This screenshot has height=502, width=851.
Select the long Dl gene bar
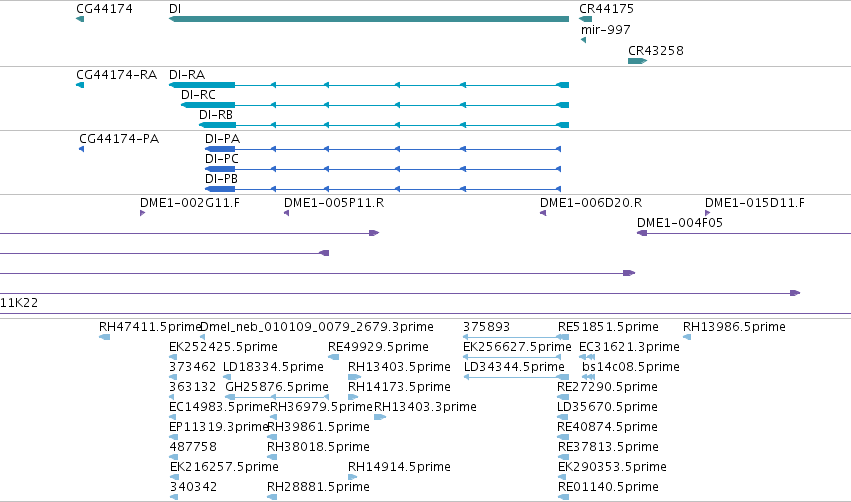click(x=369, y=20)
